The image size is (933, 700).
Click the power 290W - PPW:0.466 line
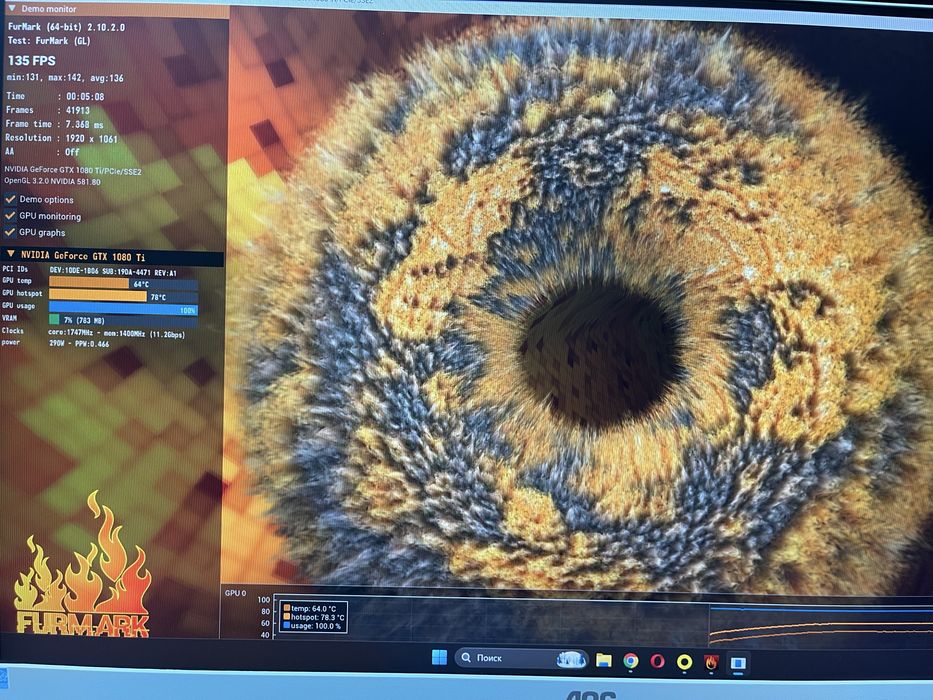tap(55, 343)
